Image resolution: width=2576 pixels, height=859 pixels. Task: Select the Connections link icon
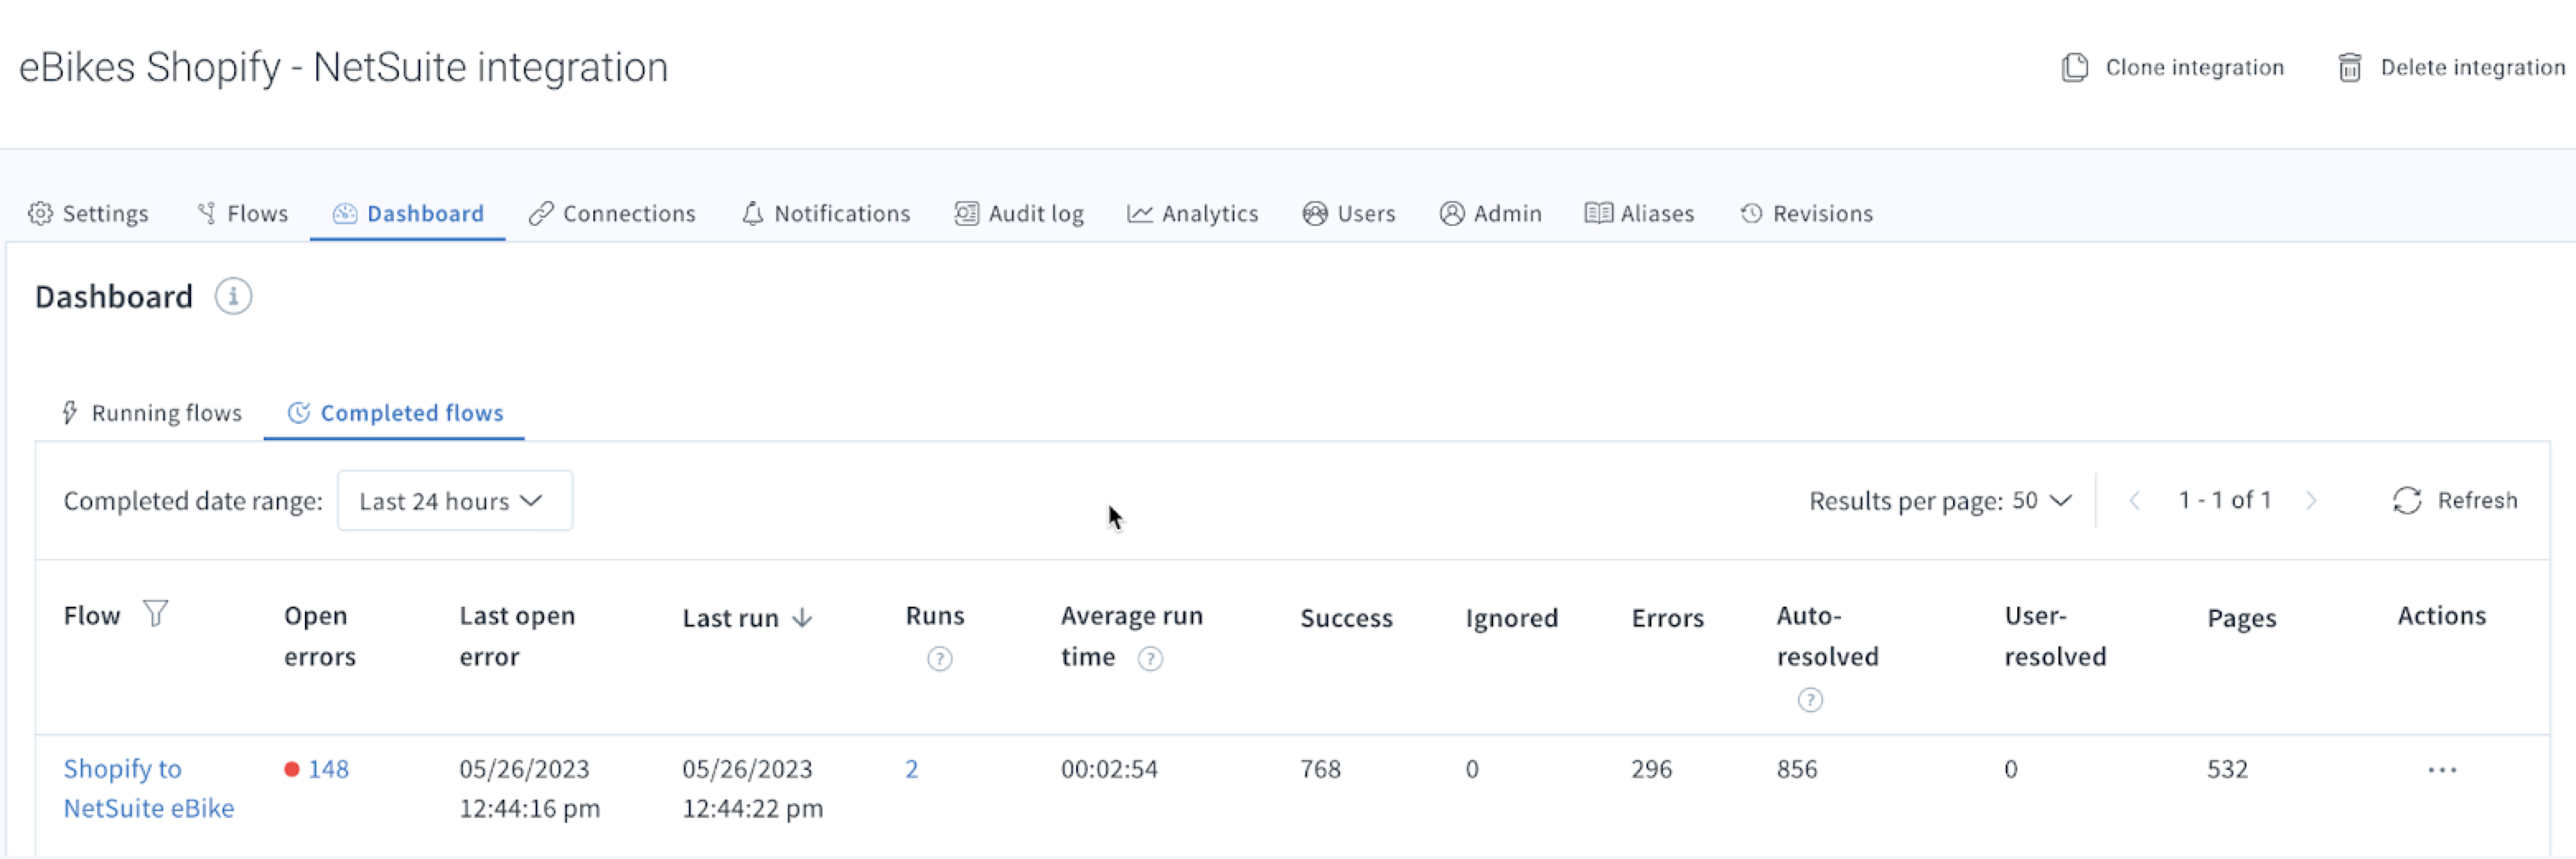click(541, 213)
